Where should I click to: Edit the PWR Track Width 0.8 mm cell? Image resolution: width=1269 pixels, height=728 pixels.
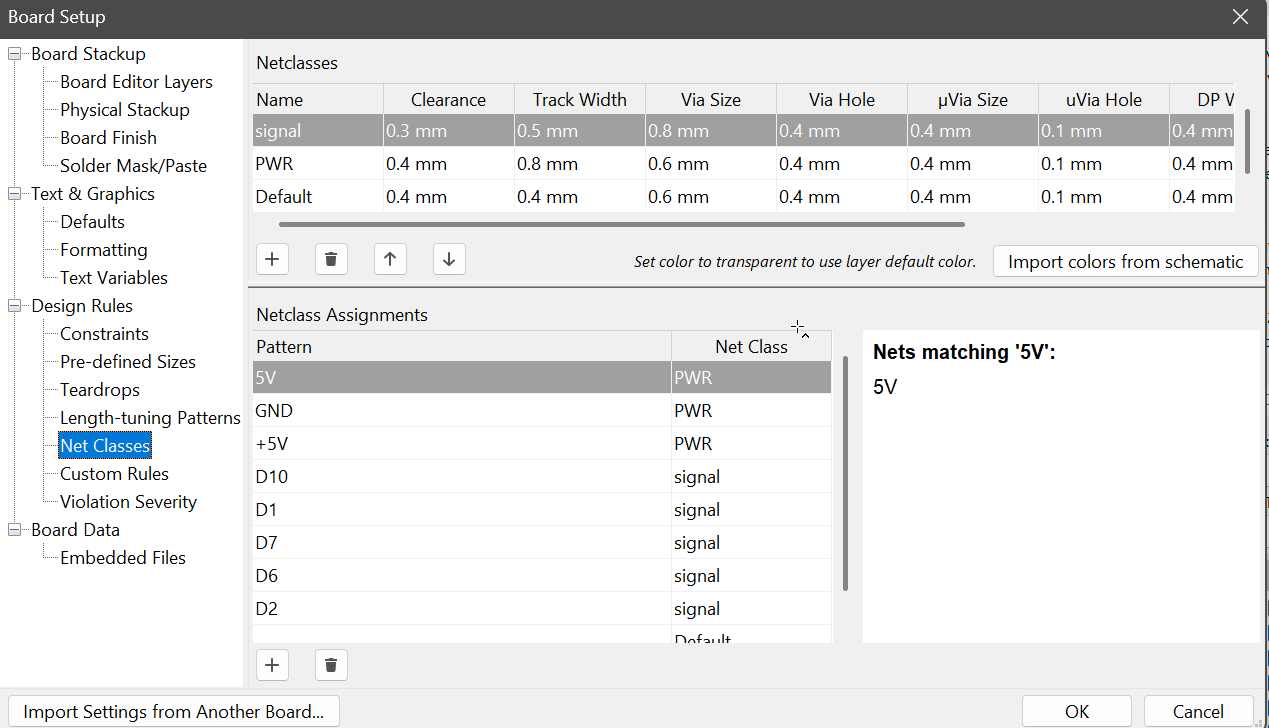click(x=579, y=164)
